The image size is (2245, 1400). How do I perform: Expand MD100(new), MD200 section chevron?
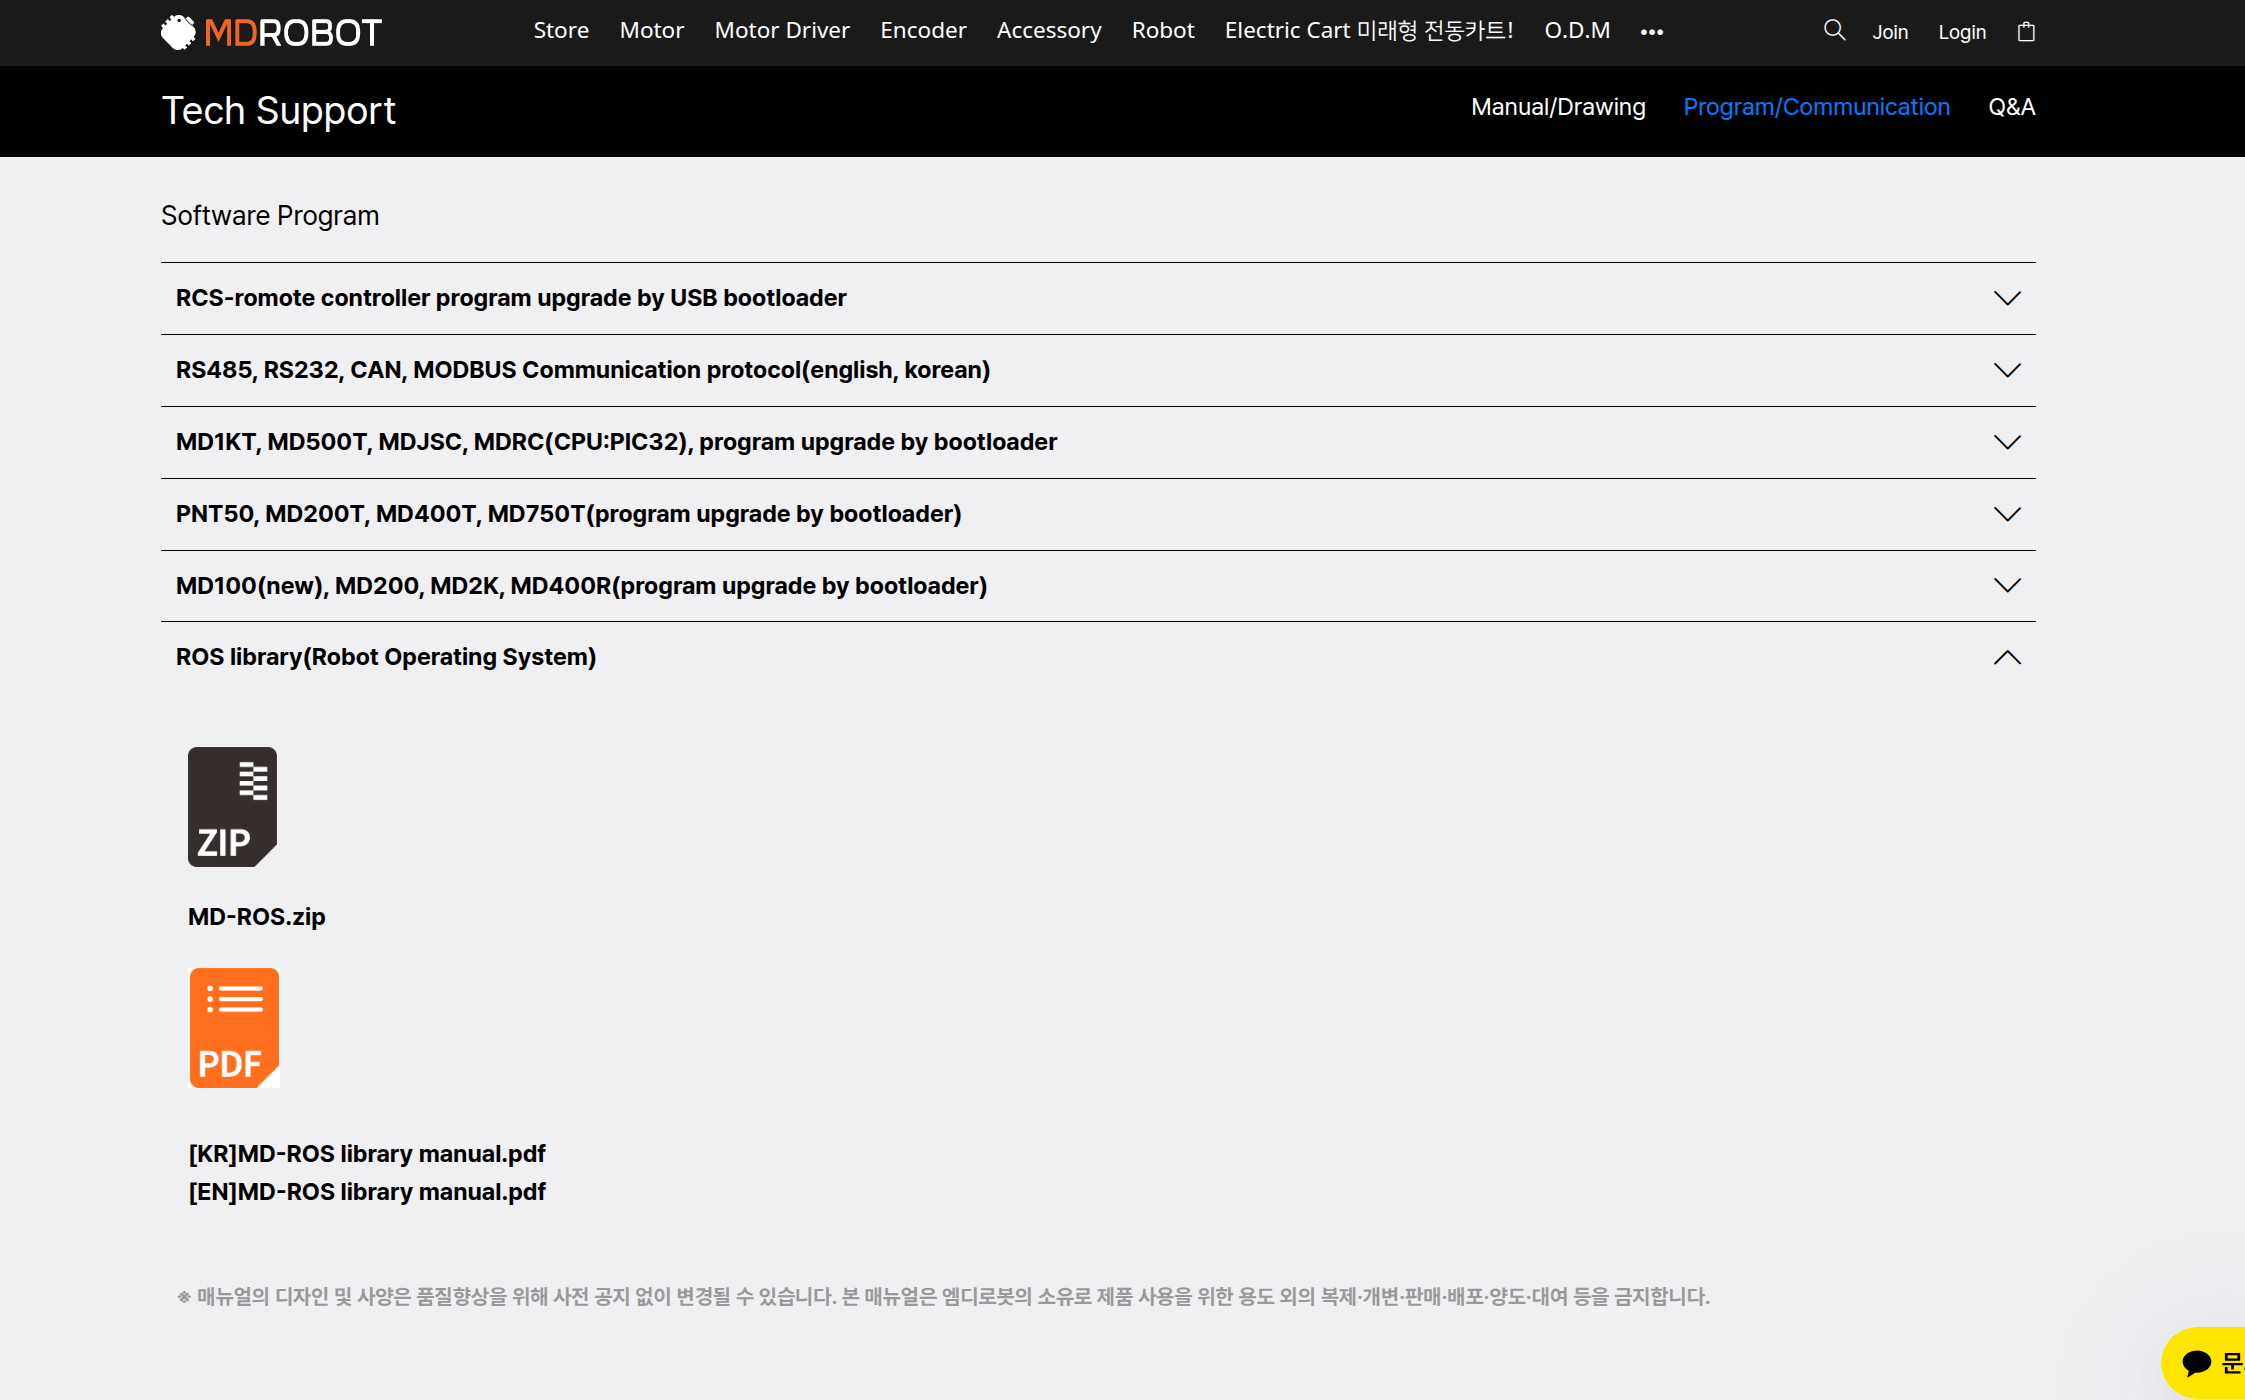coord(2007,585)
